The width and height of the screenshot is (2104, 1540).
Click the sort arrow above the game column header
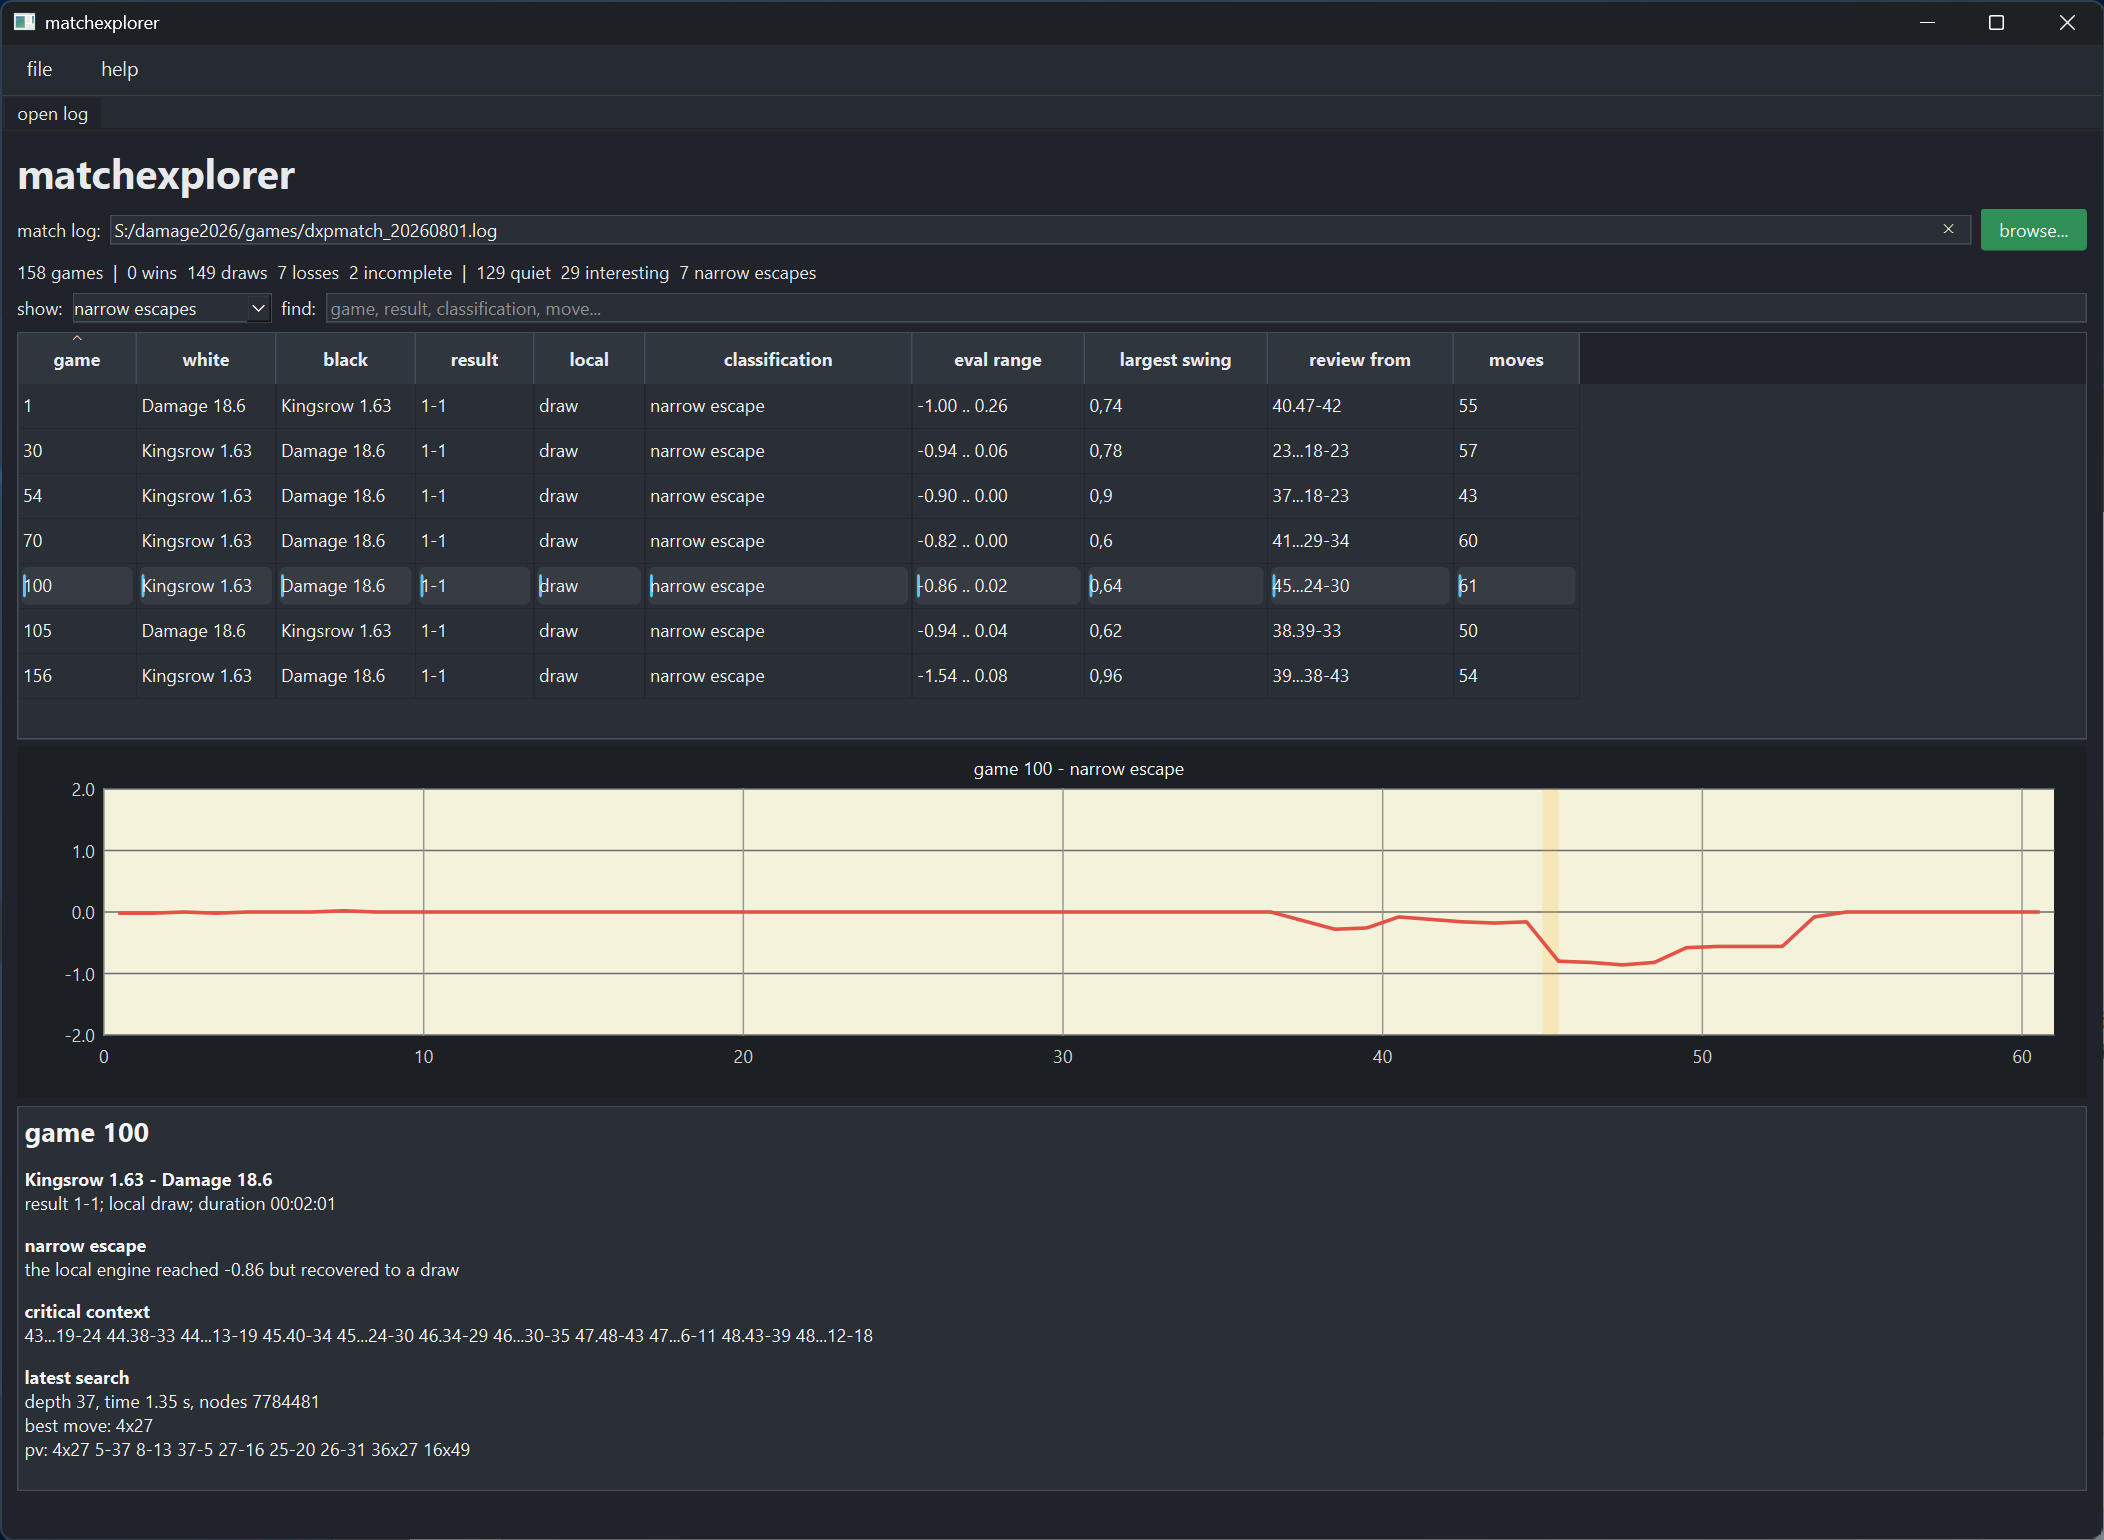coord(77,338)
